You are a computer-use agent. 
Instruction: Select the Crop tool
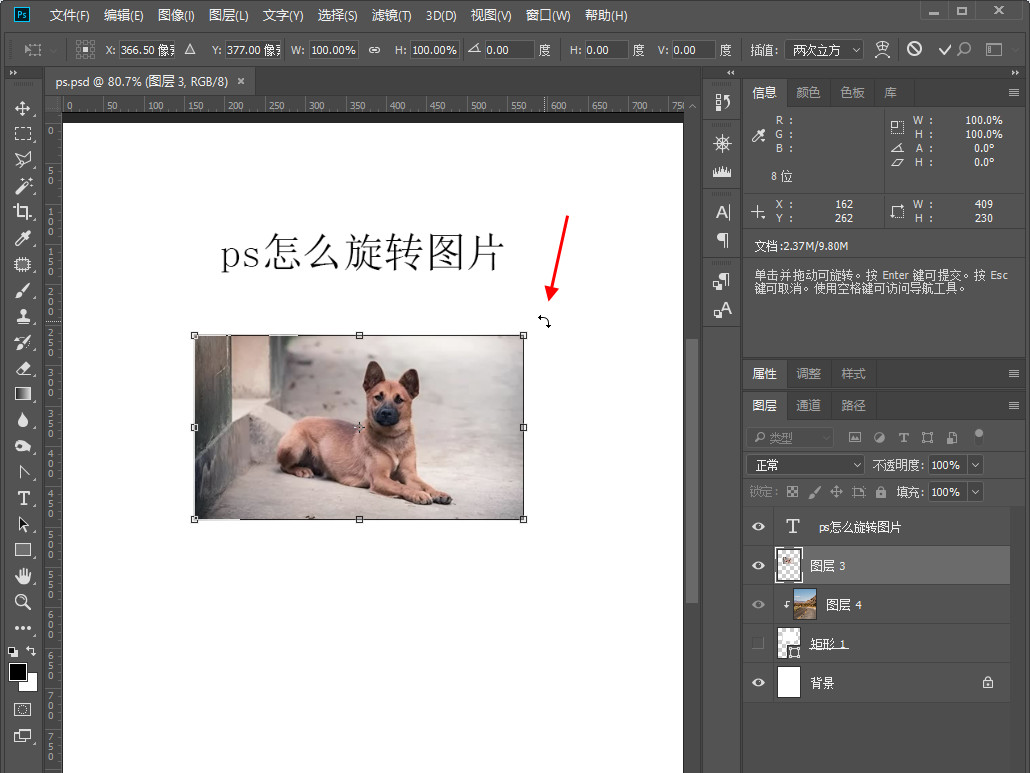pos(22,212)
